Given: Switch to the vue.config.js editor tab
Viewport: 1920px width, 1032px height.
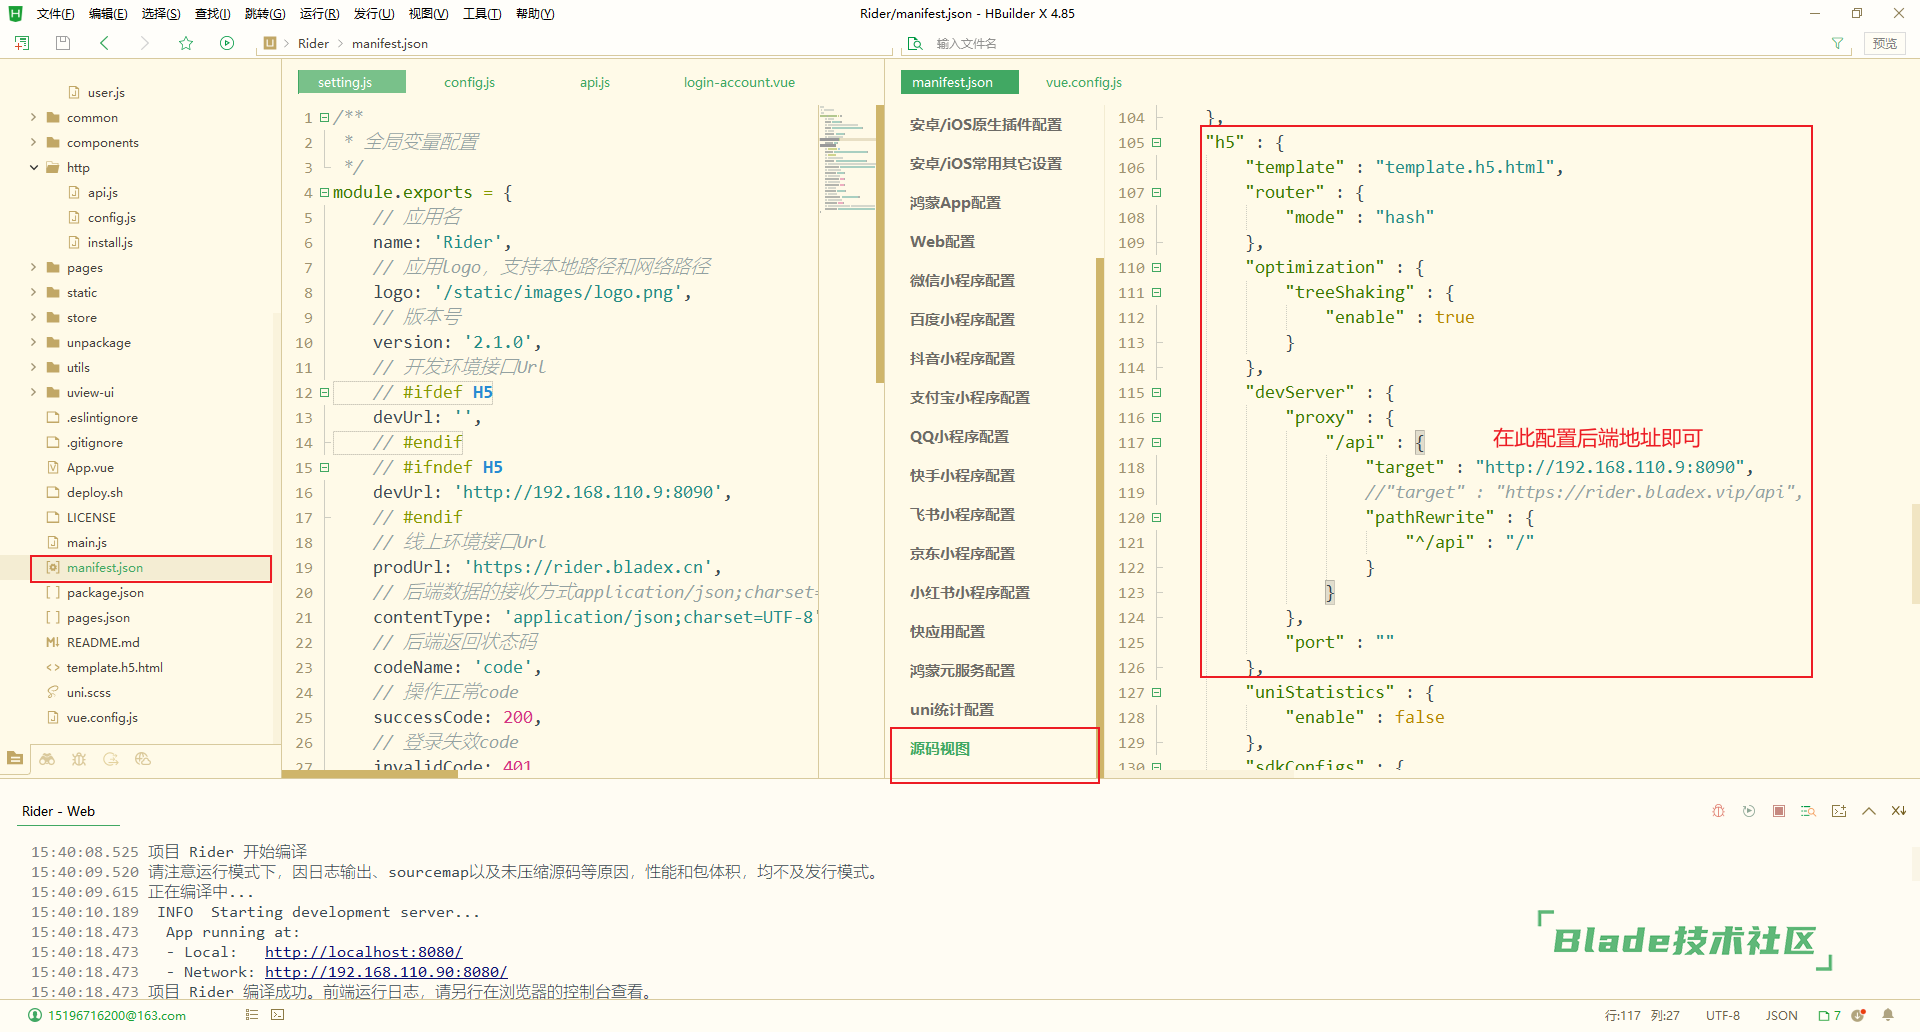Looking at the screenshot, I should (x=1083, y=82).
